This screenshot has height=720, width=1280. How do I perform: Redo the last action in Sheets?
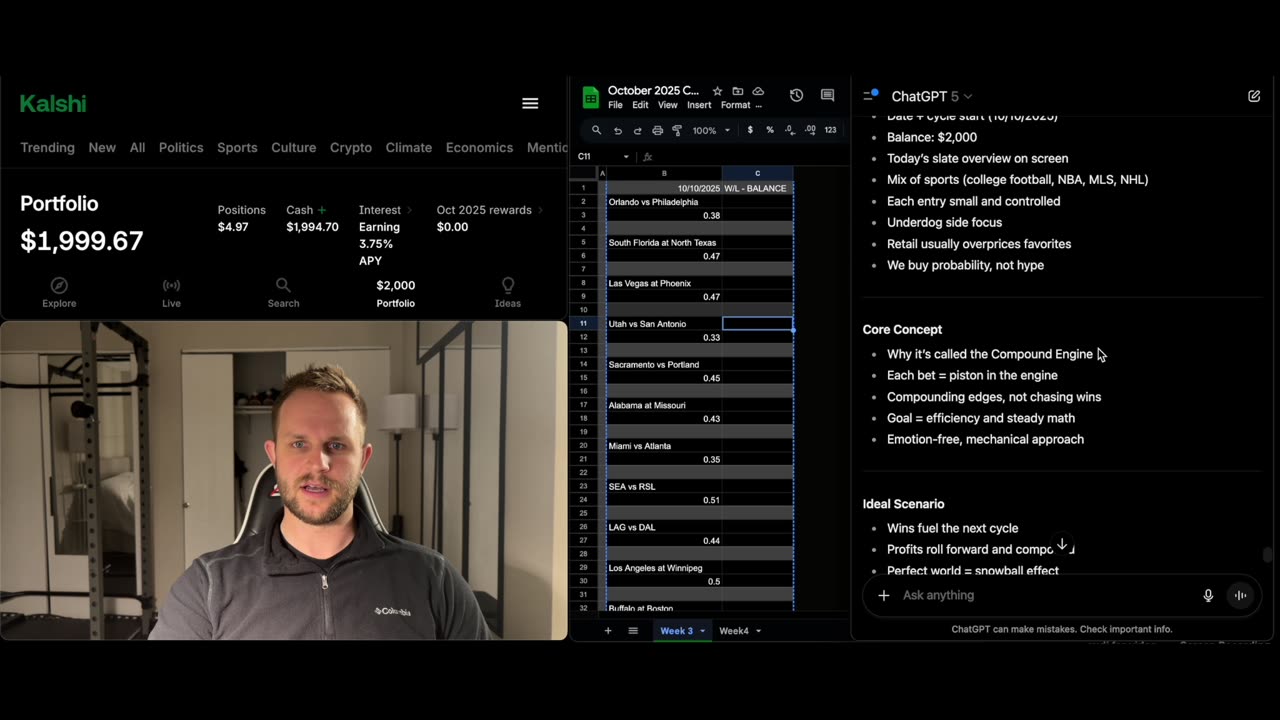coord(638,130)
